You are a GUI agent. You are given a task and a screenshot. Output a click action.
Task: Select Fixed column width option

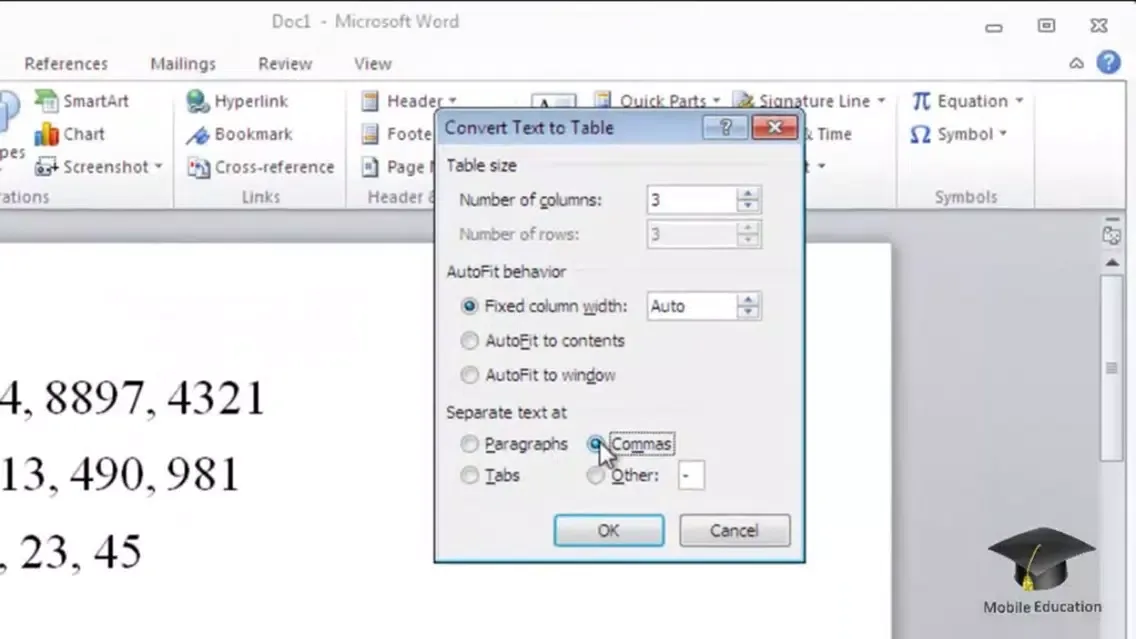click(544, 306)
